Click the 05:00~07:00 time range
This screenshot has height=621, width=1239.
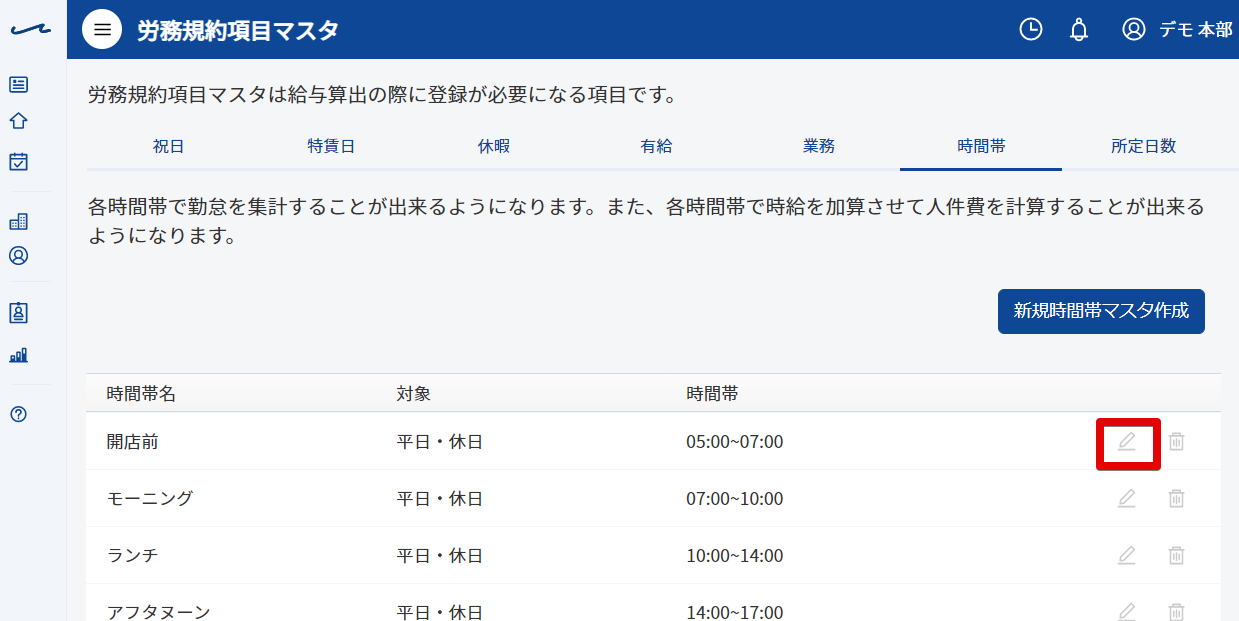(735, 441)
